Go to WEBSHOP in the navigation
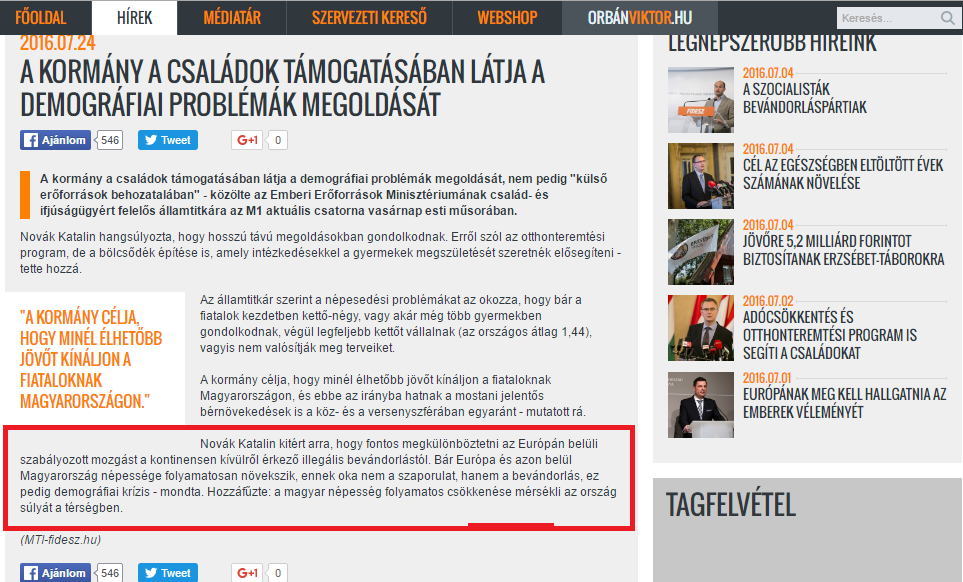Image resolution: width=963 pixels, height=582 pixels. 507,18
